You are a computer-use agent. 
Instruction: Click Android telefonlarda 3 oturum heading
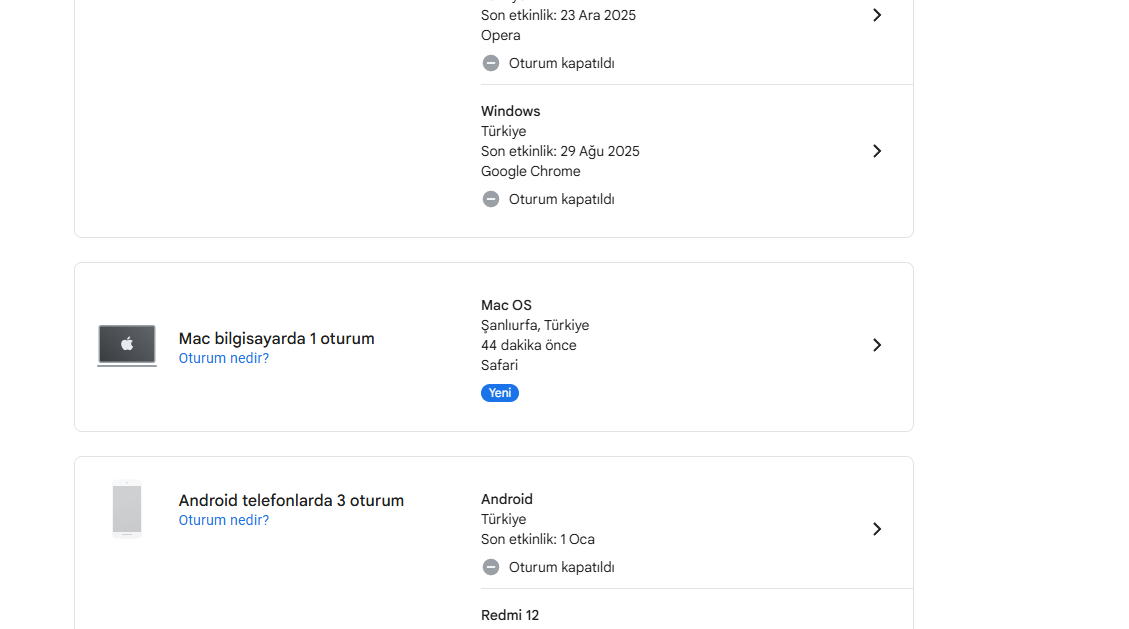coord(291,500)
